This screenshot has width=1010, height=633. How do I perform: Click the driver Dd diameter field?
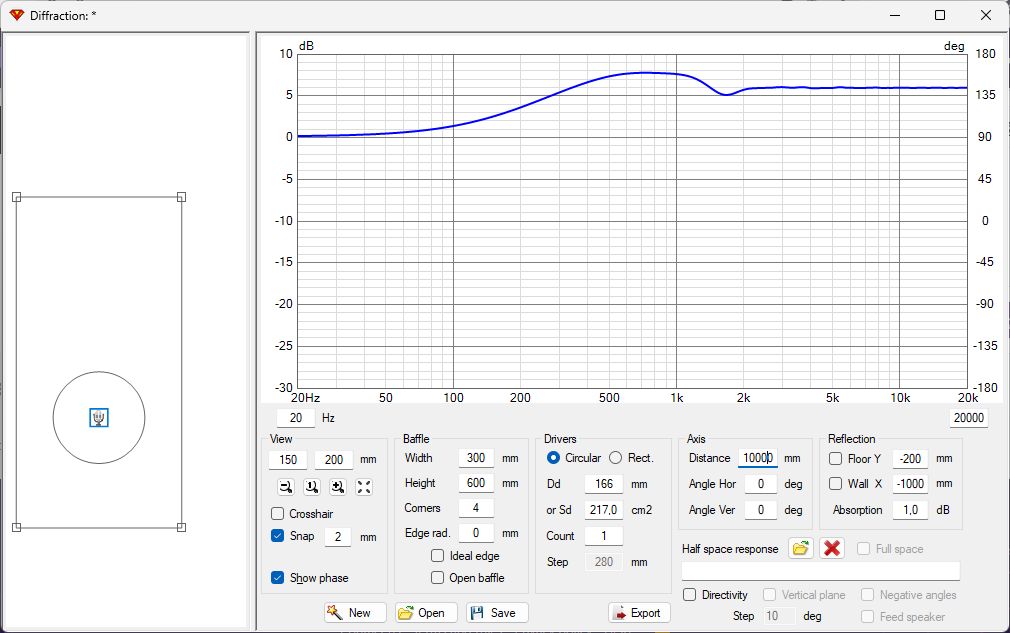tap(604, 484)
